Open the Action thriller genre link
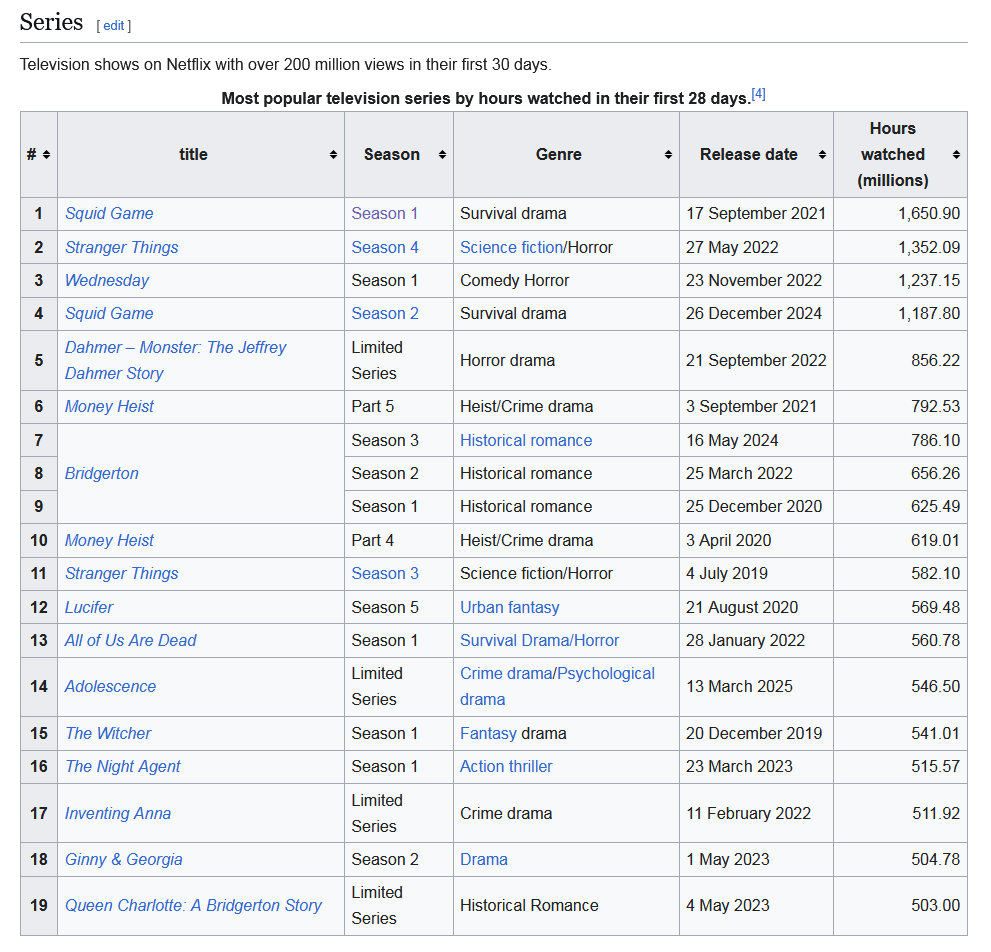Screen dimensions: 991x952 point(506,766)
